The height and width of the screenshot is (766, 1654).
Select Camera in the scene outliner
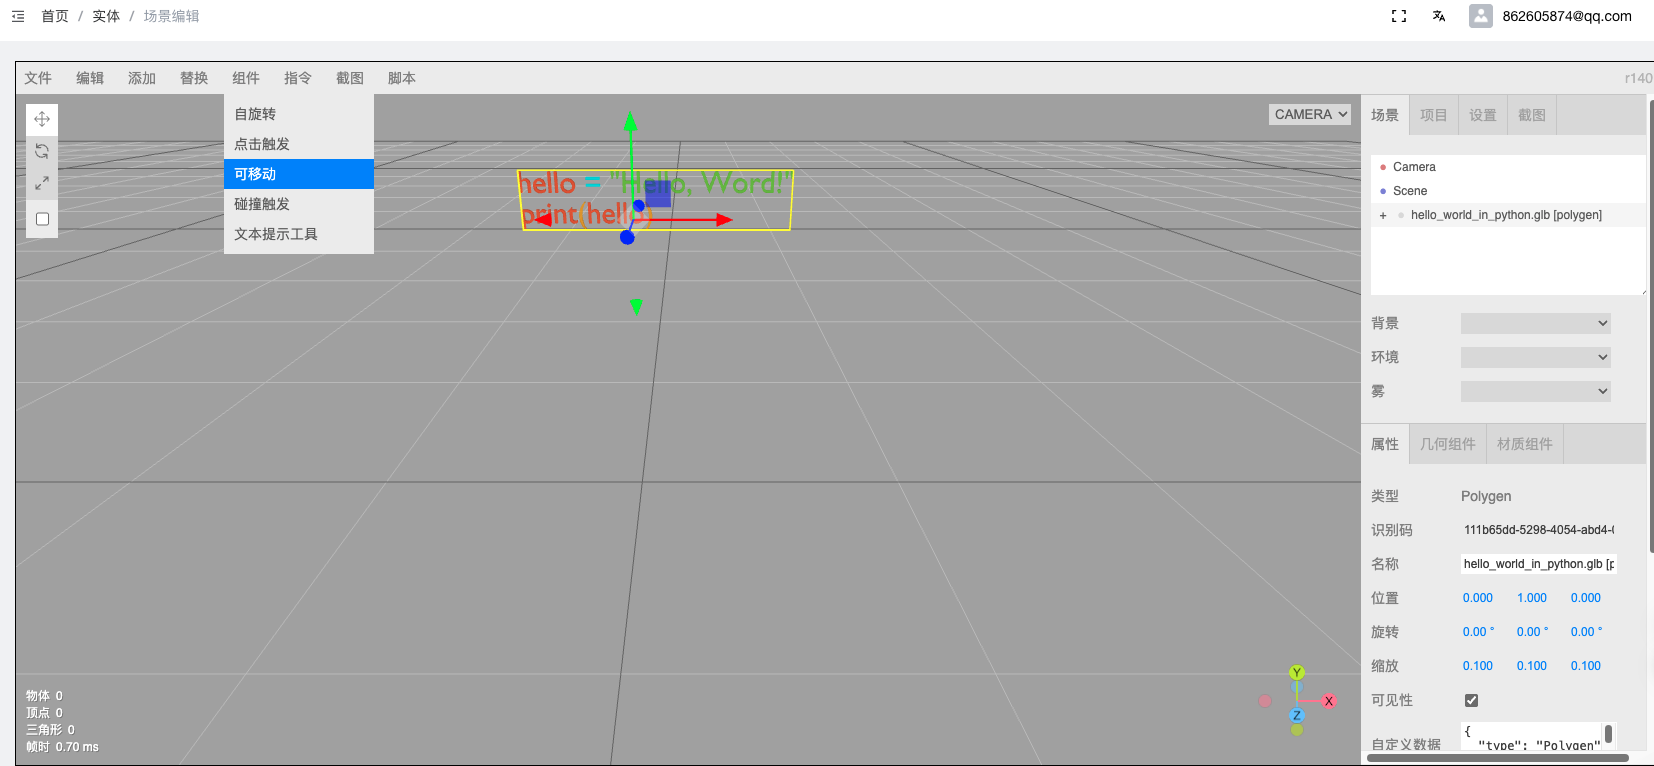[x=1508, y=167]
